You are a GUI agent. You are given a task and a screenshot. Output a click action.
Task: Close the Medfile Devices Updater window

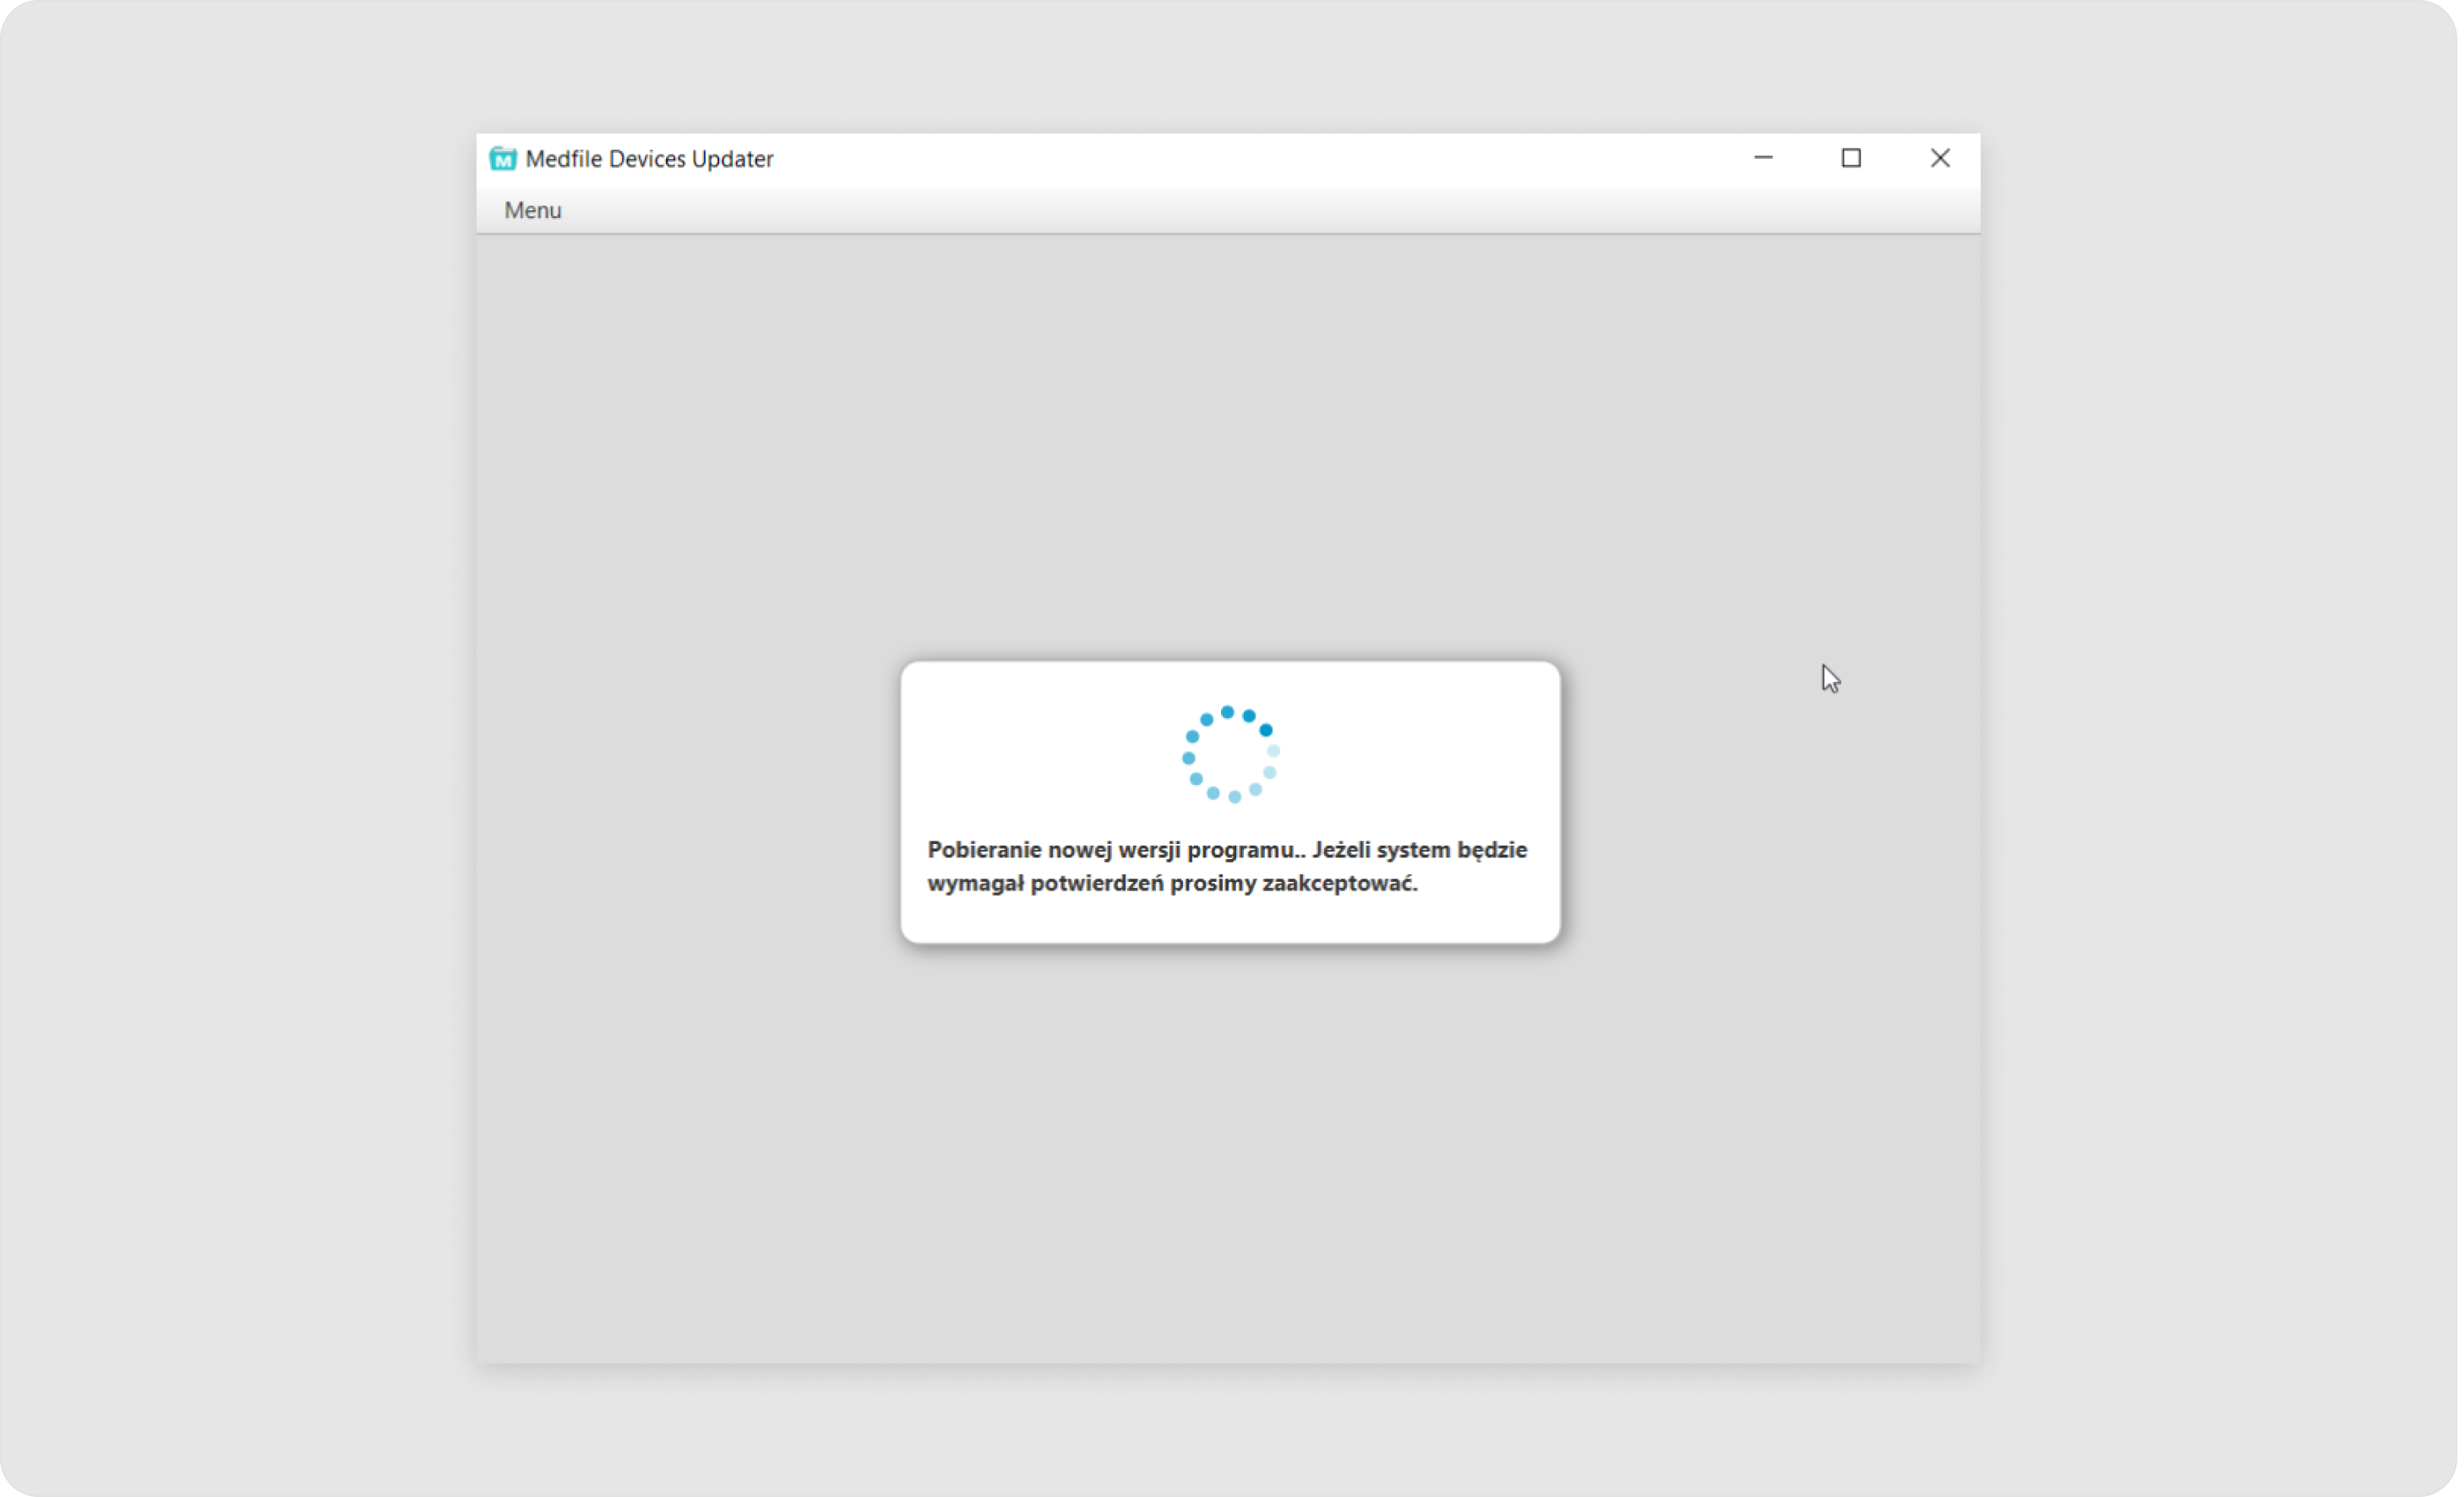point(1940,158)
